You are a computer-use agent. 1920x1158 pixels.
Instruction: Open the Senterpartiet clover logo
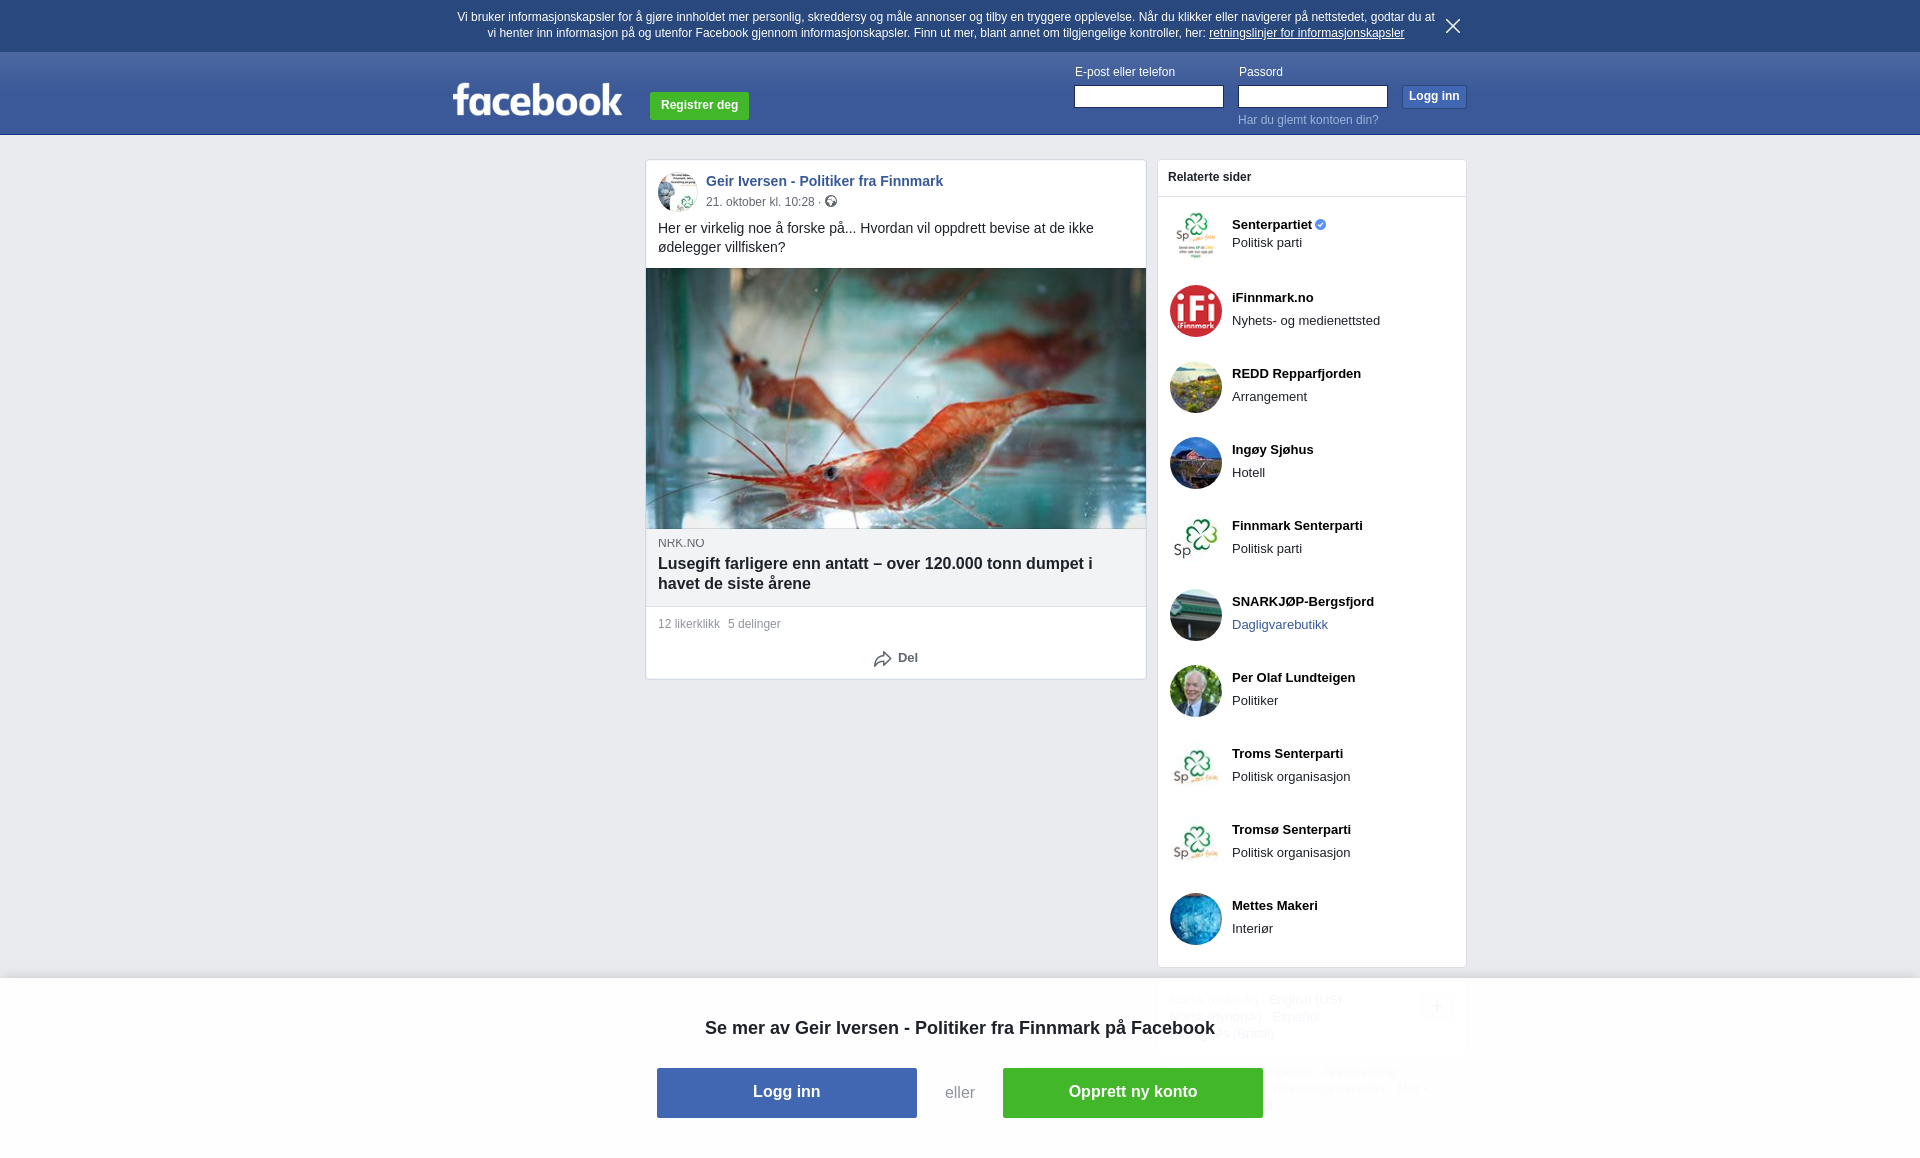(x=1196, y=235)
